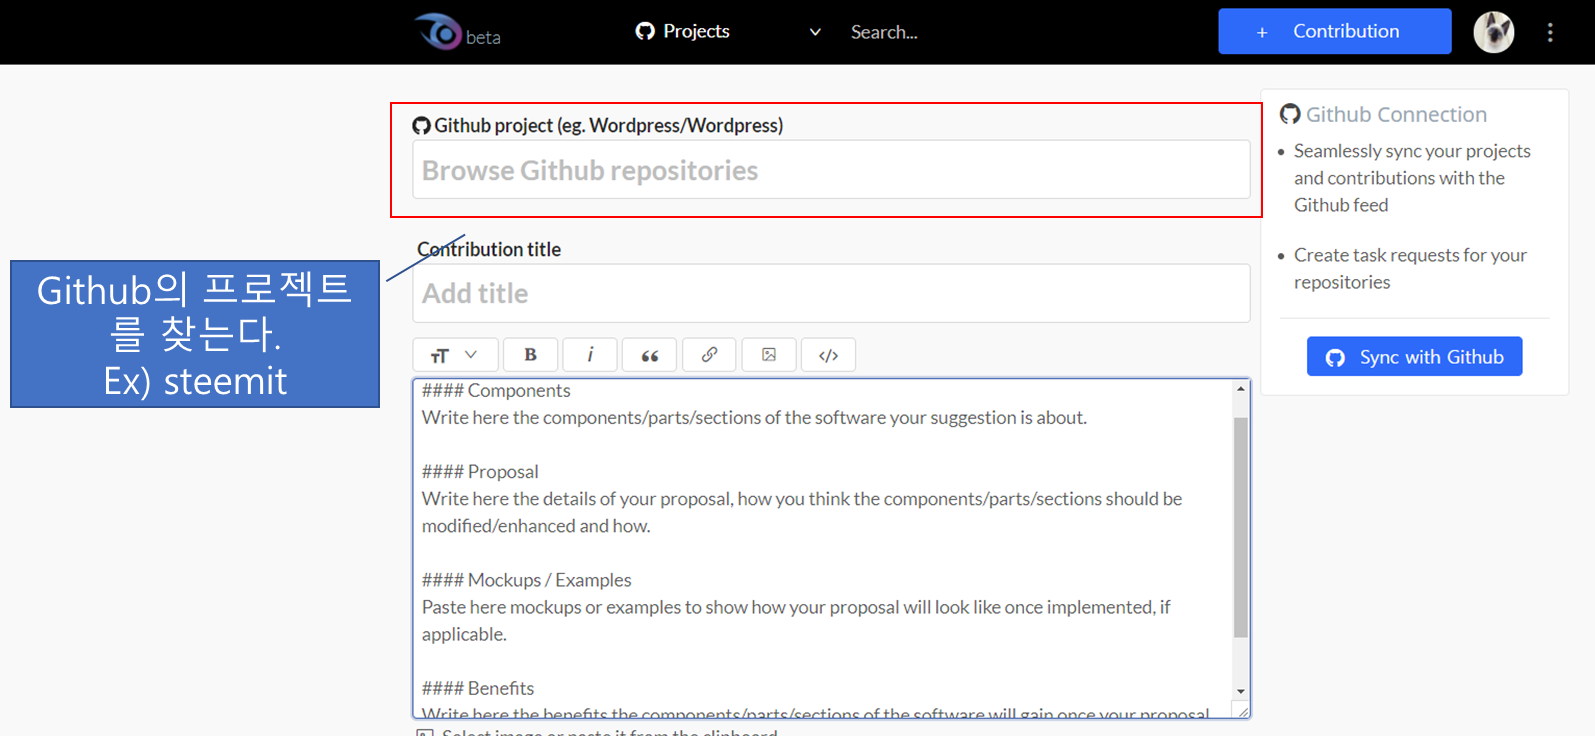Click the Browse Github repositories field
1595x736 pixels.
[831, 170]
